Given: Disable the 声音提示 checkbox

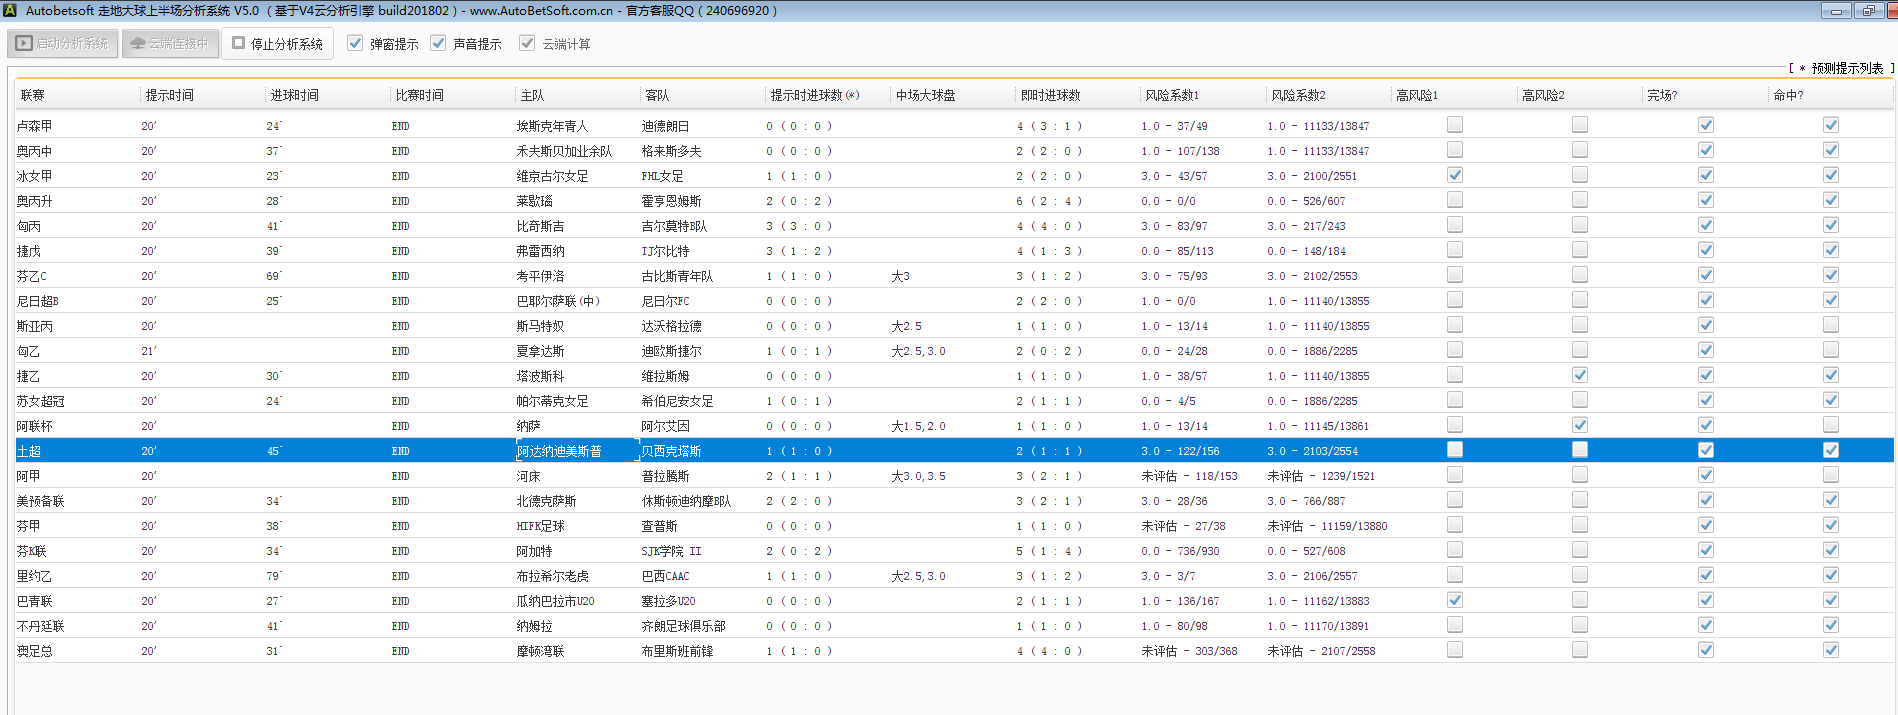Looking at the screenshot, I should (438, 43).
